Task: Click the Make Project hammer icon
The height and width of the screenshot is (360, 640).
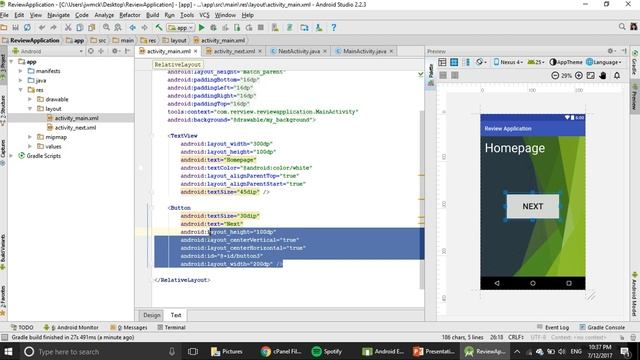Action: coord(159,28)
